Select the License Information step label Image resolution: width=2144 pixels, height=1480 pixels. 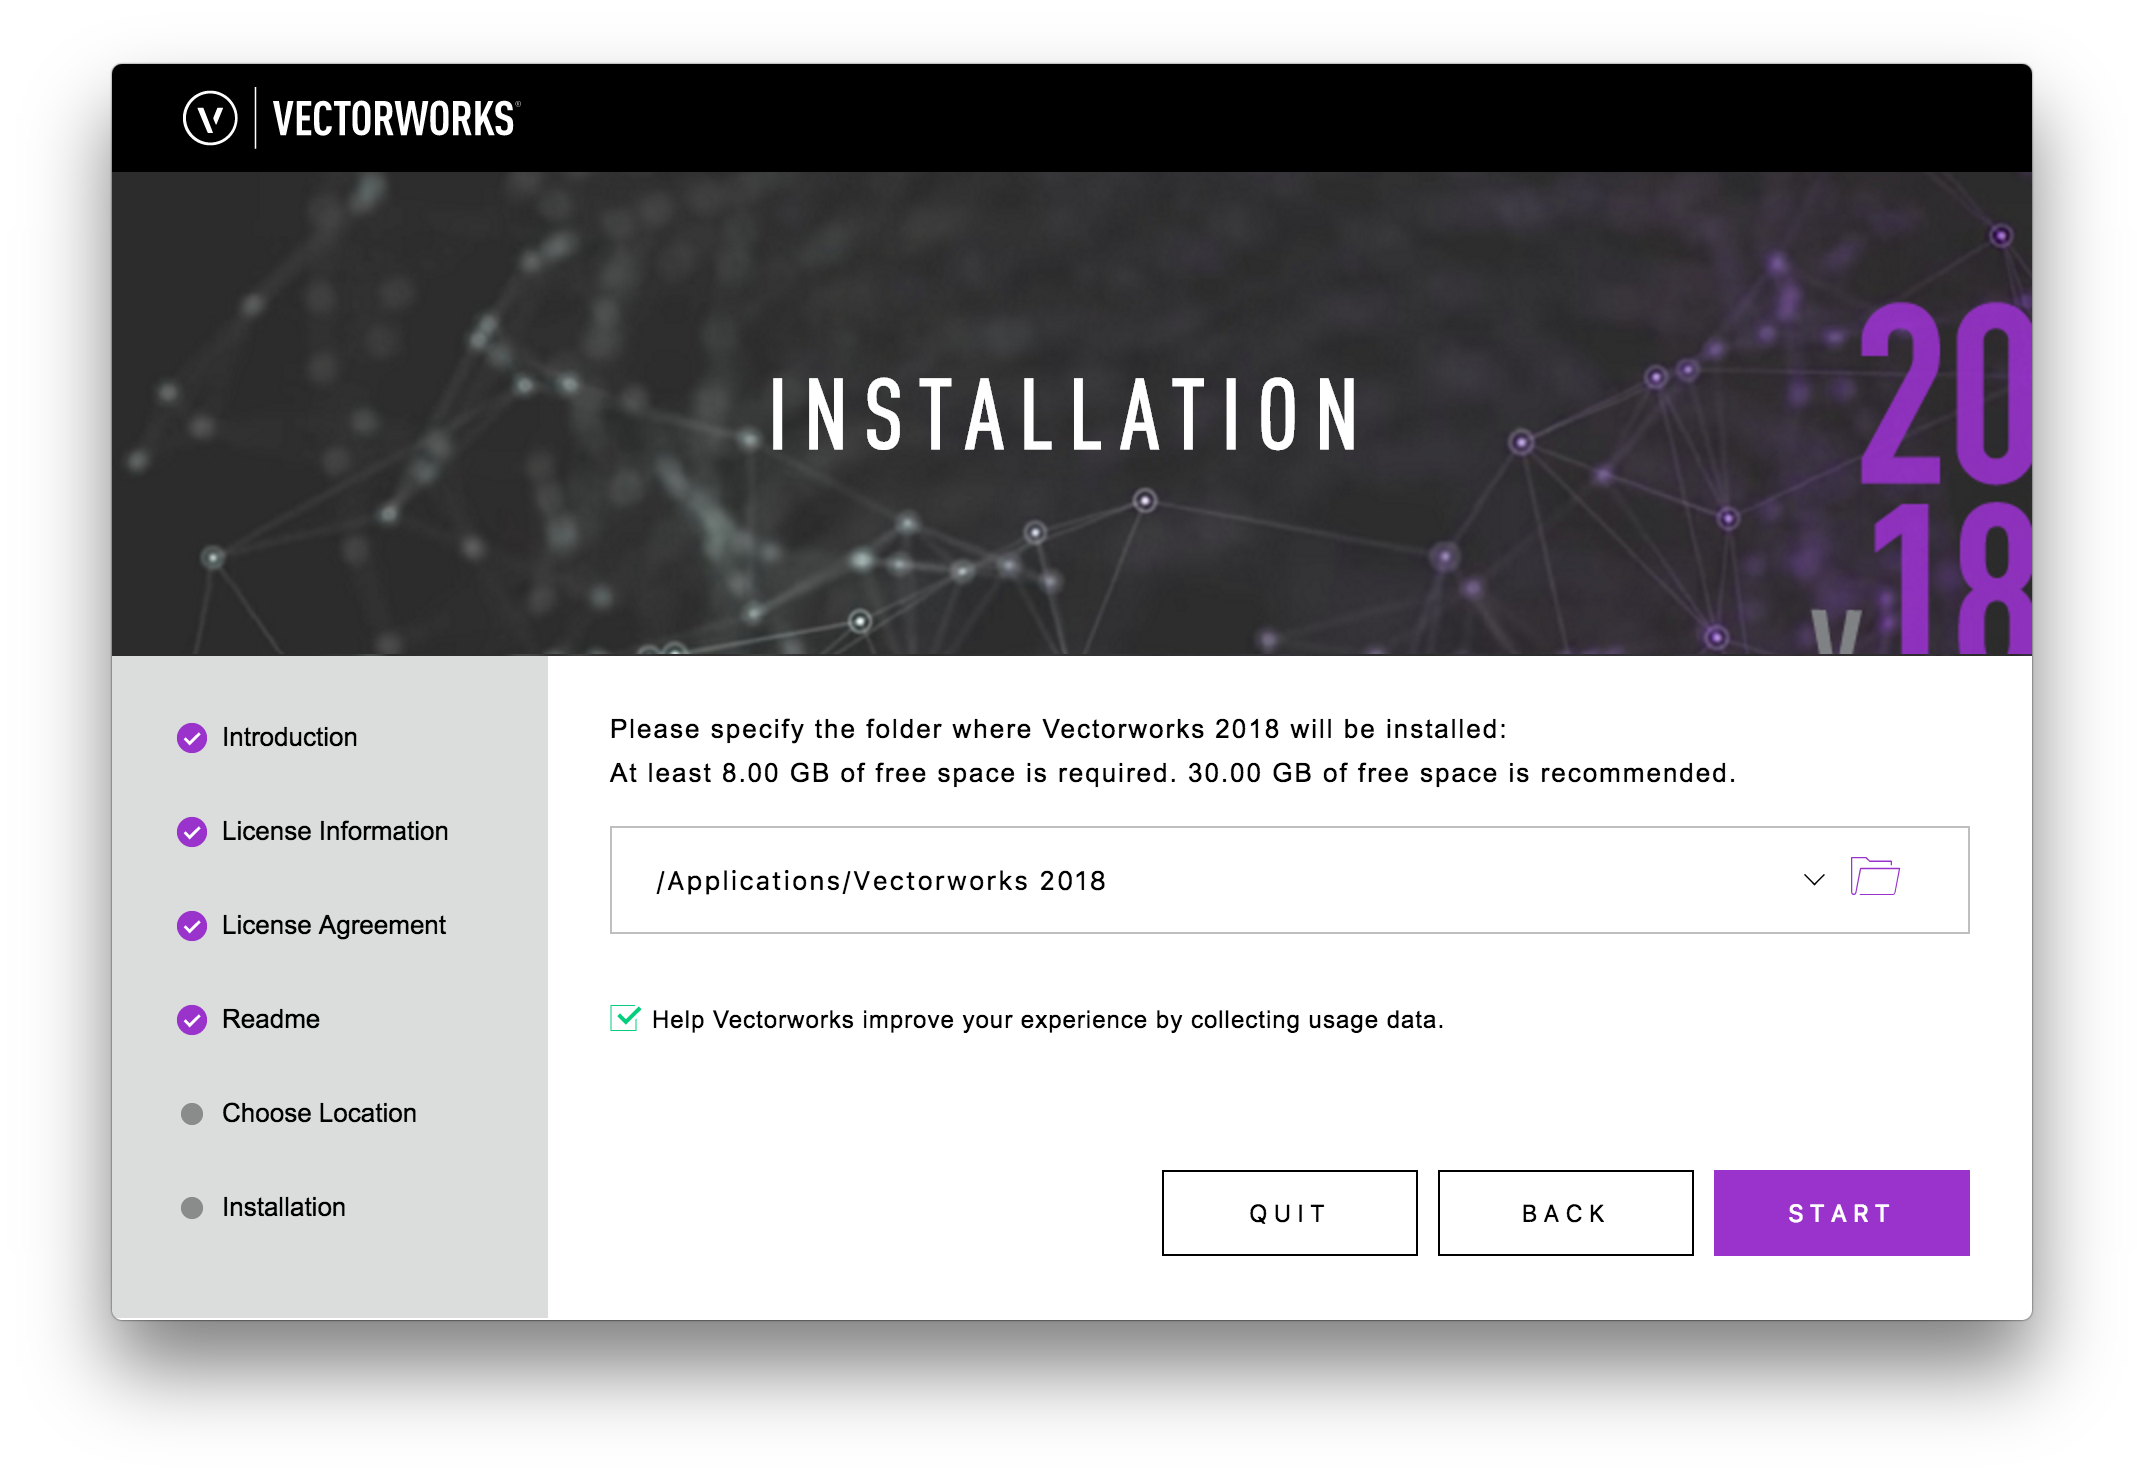335,832
